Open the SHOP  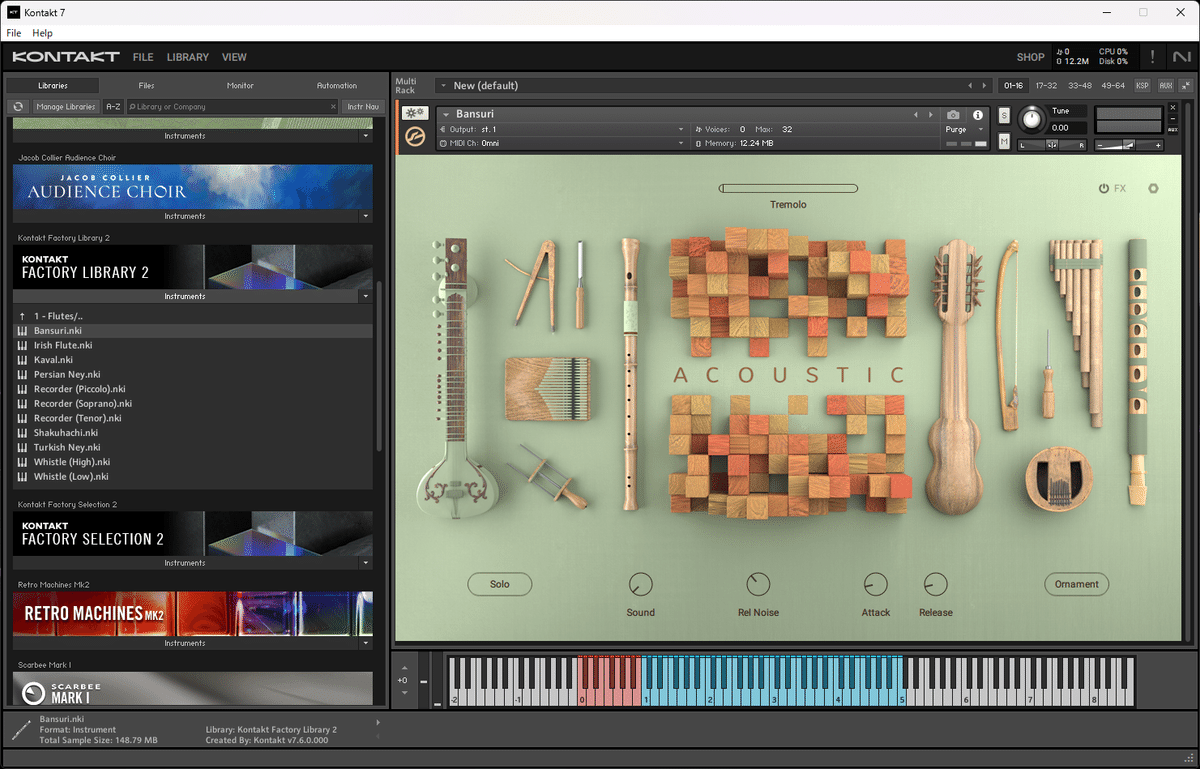pos(1030,57)
